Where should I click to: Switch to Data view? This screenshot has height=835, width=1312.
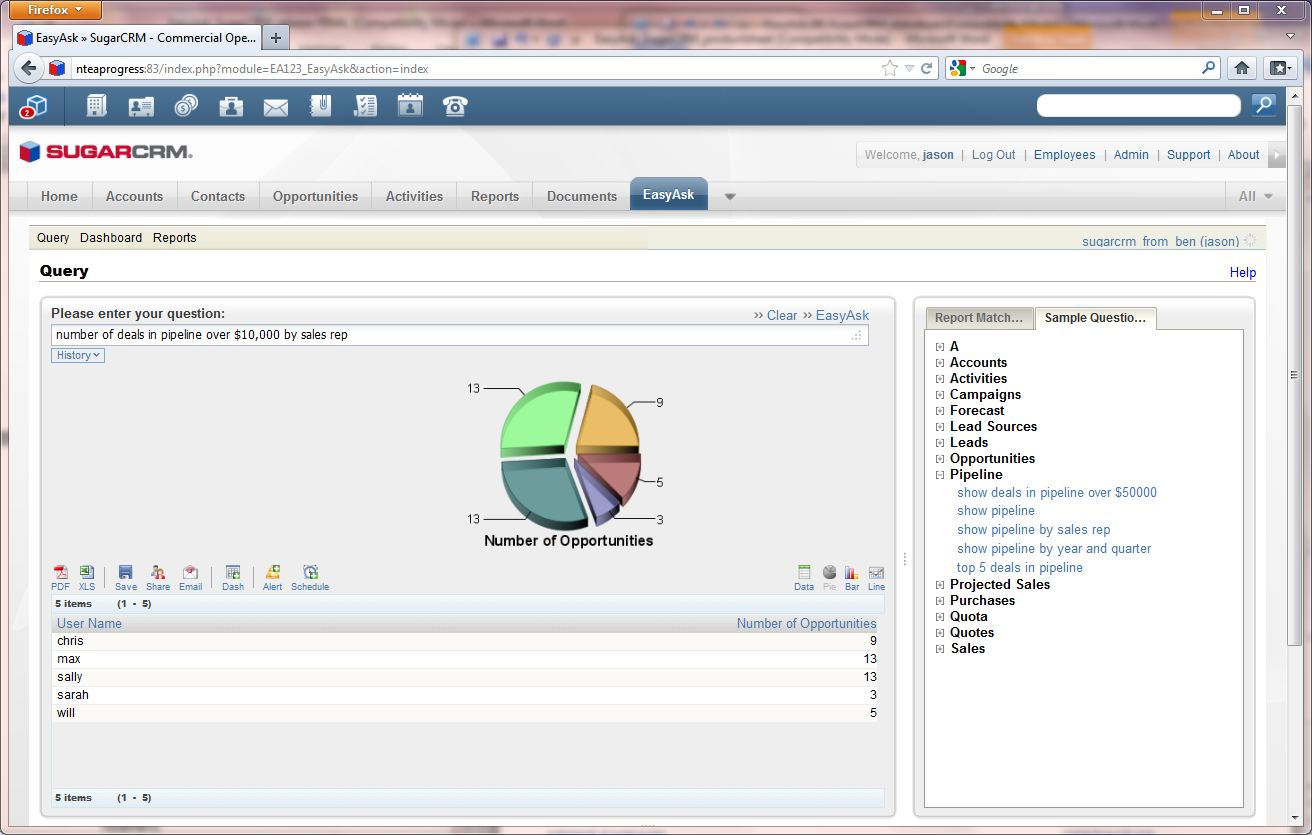click(804, 578)
